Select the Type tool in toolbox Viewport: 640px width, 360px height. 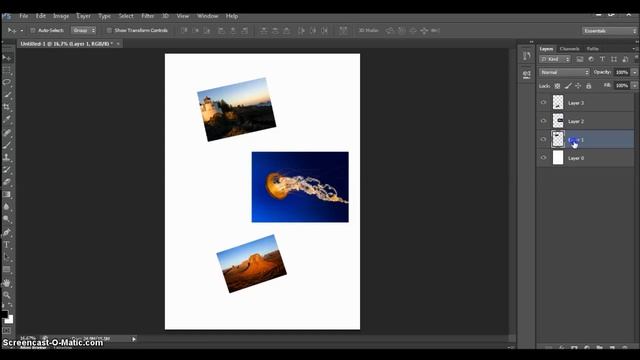pos(7,245)
